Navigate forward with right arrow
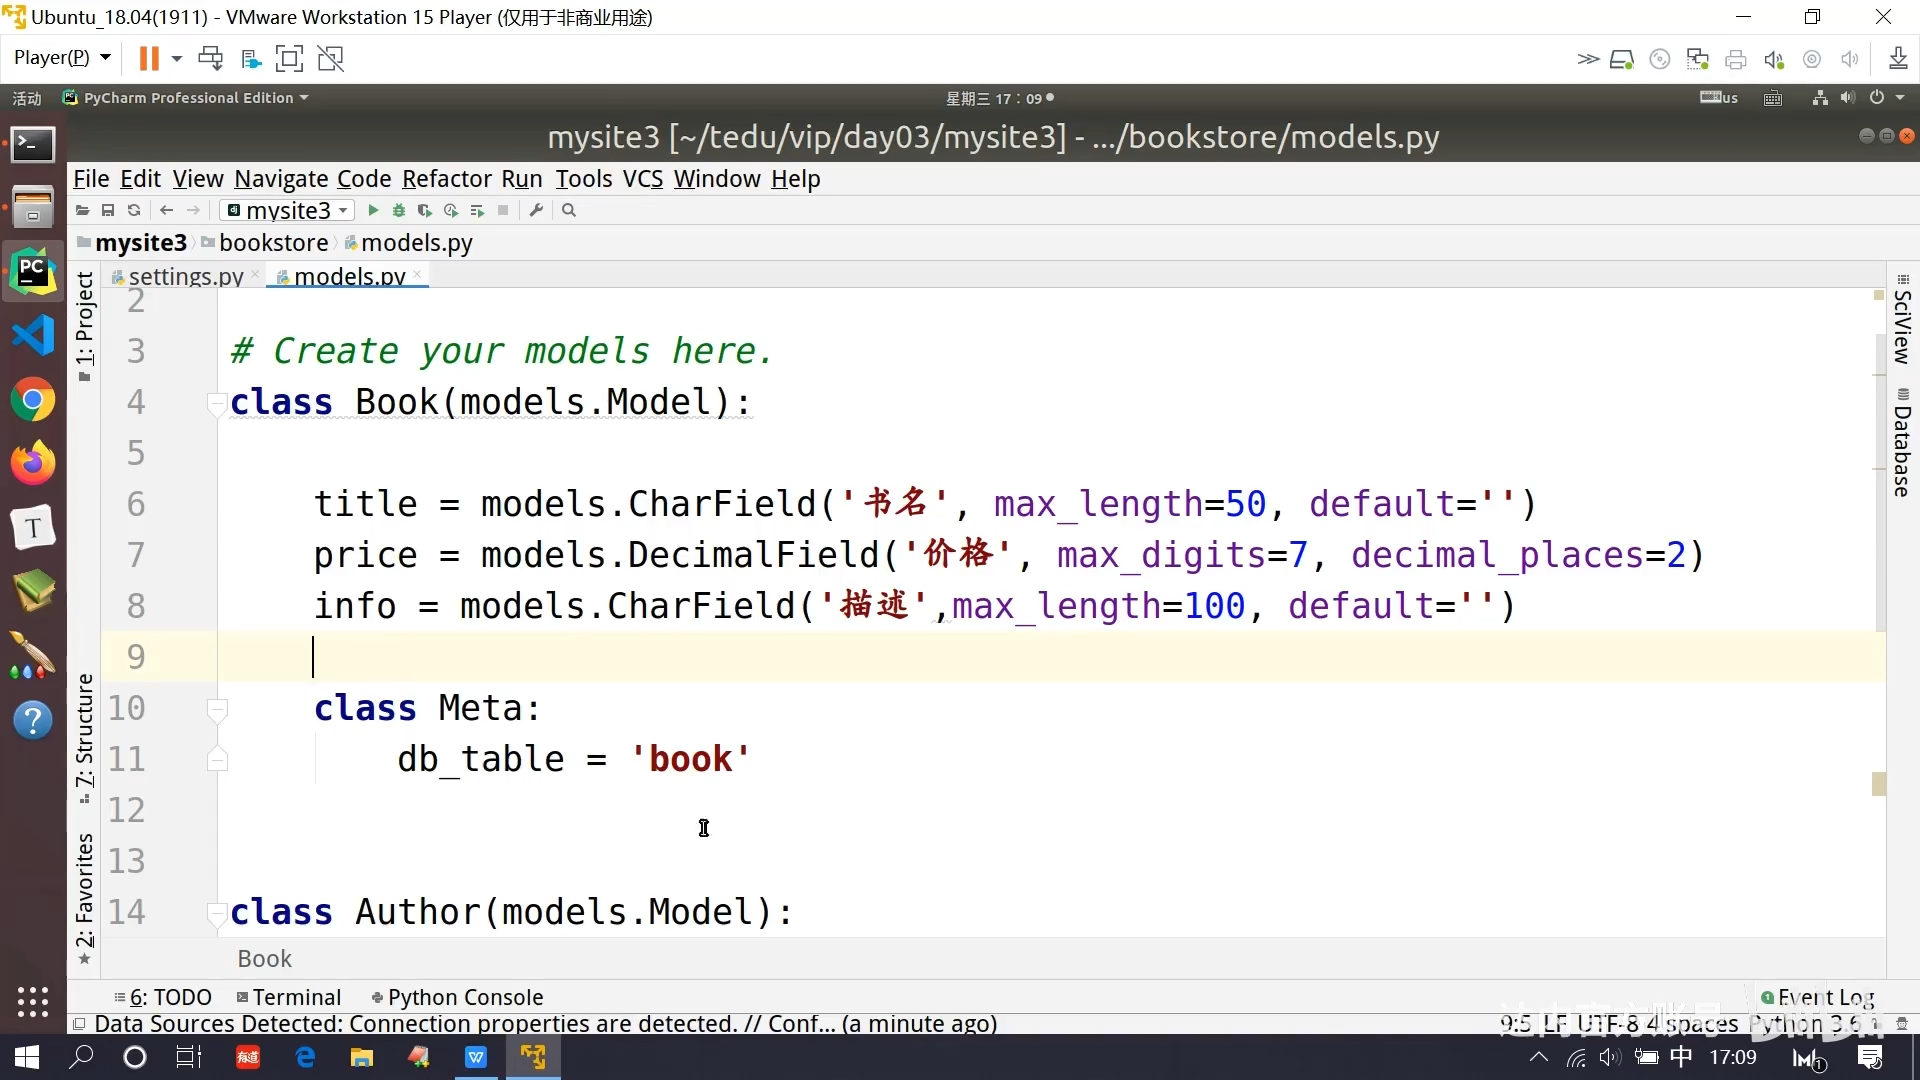The image size is (1920, 1080). [194, 211]
